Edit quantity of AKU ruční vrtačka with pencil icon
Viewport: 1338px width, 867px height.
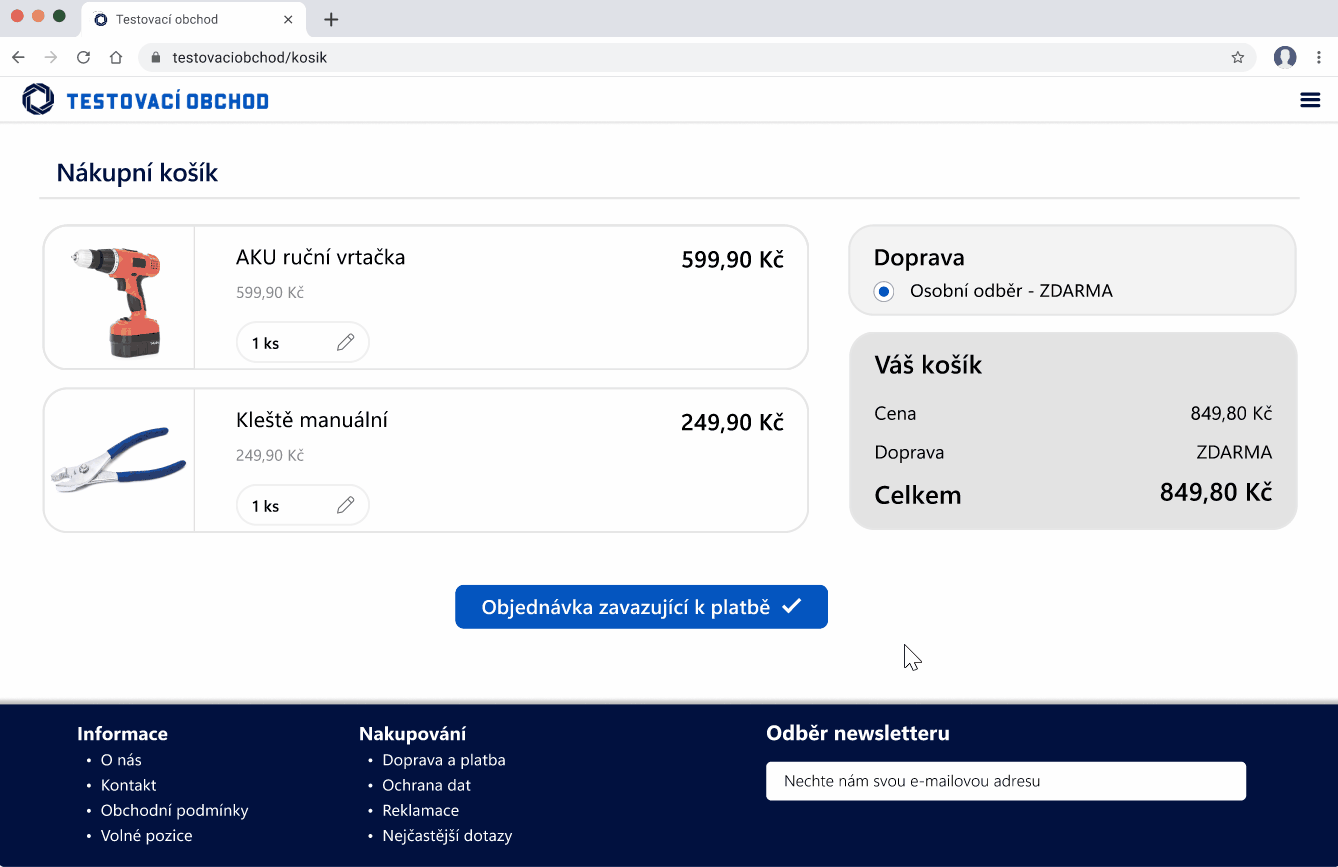(345, 341)
